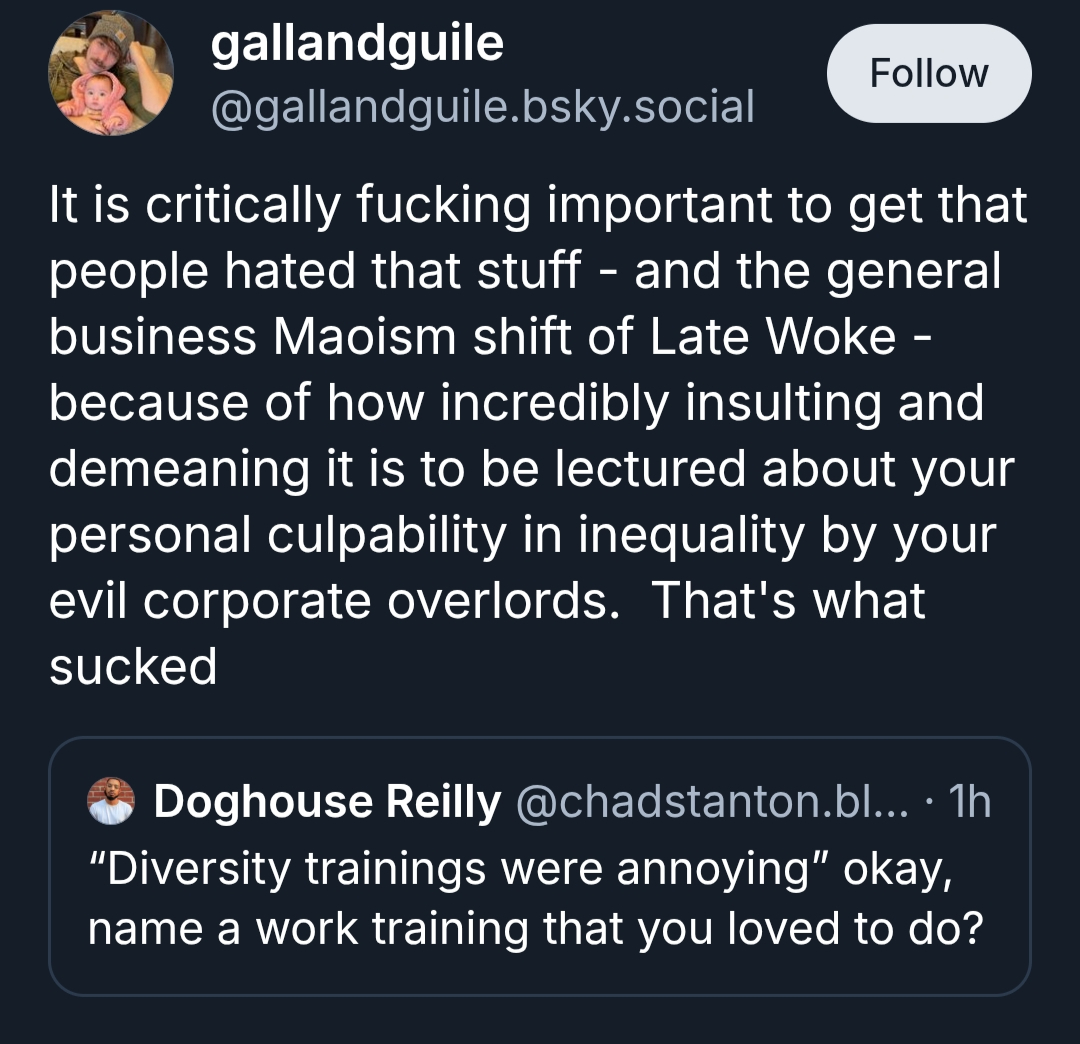Click the phrase "business Maoism" in the post
Image resolution: width=1080 pixels, height=1044 pixels.
coord(255,337)
